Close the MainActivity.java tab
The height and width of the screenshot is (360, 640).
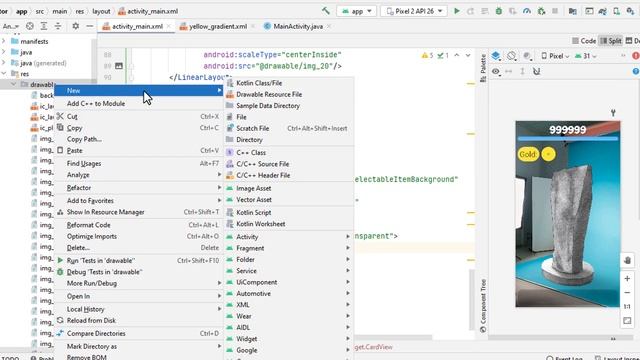(x=329, y=26)
